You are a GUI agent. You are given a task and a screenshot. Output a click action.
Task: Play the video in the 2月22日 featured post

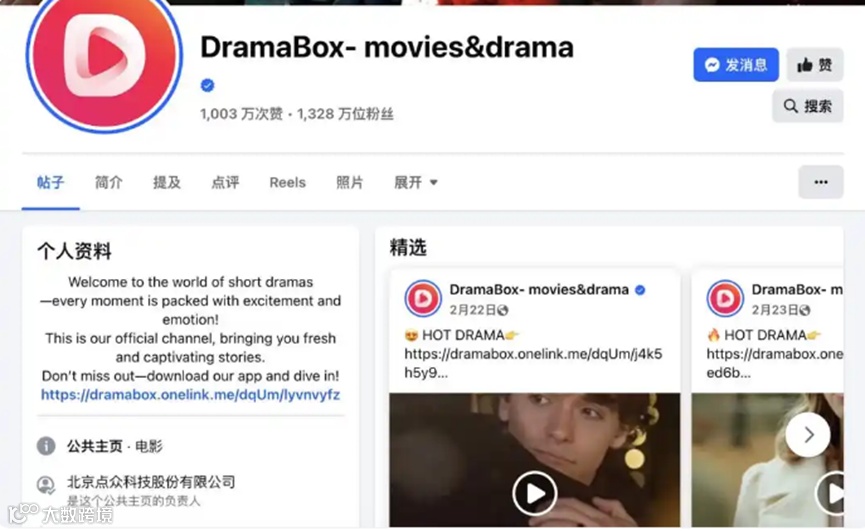[x=534, y=494]
